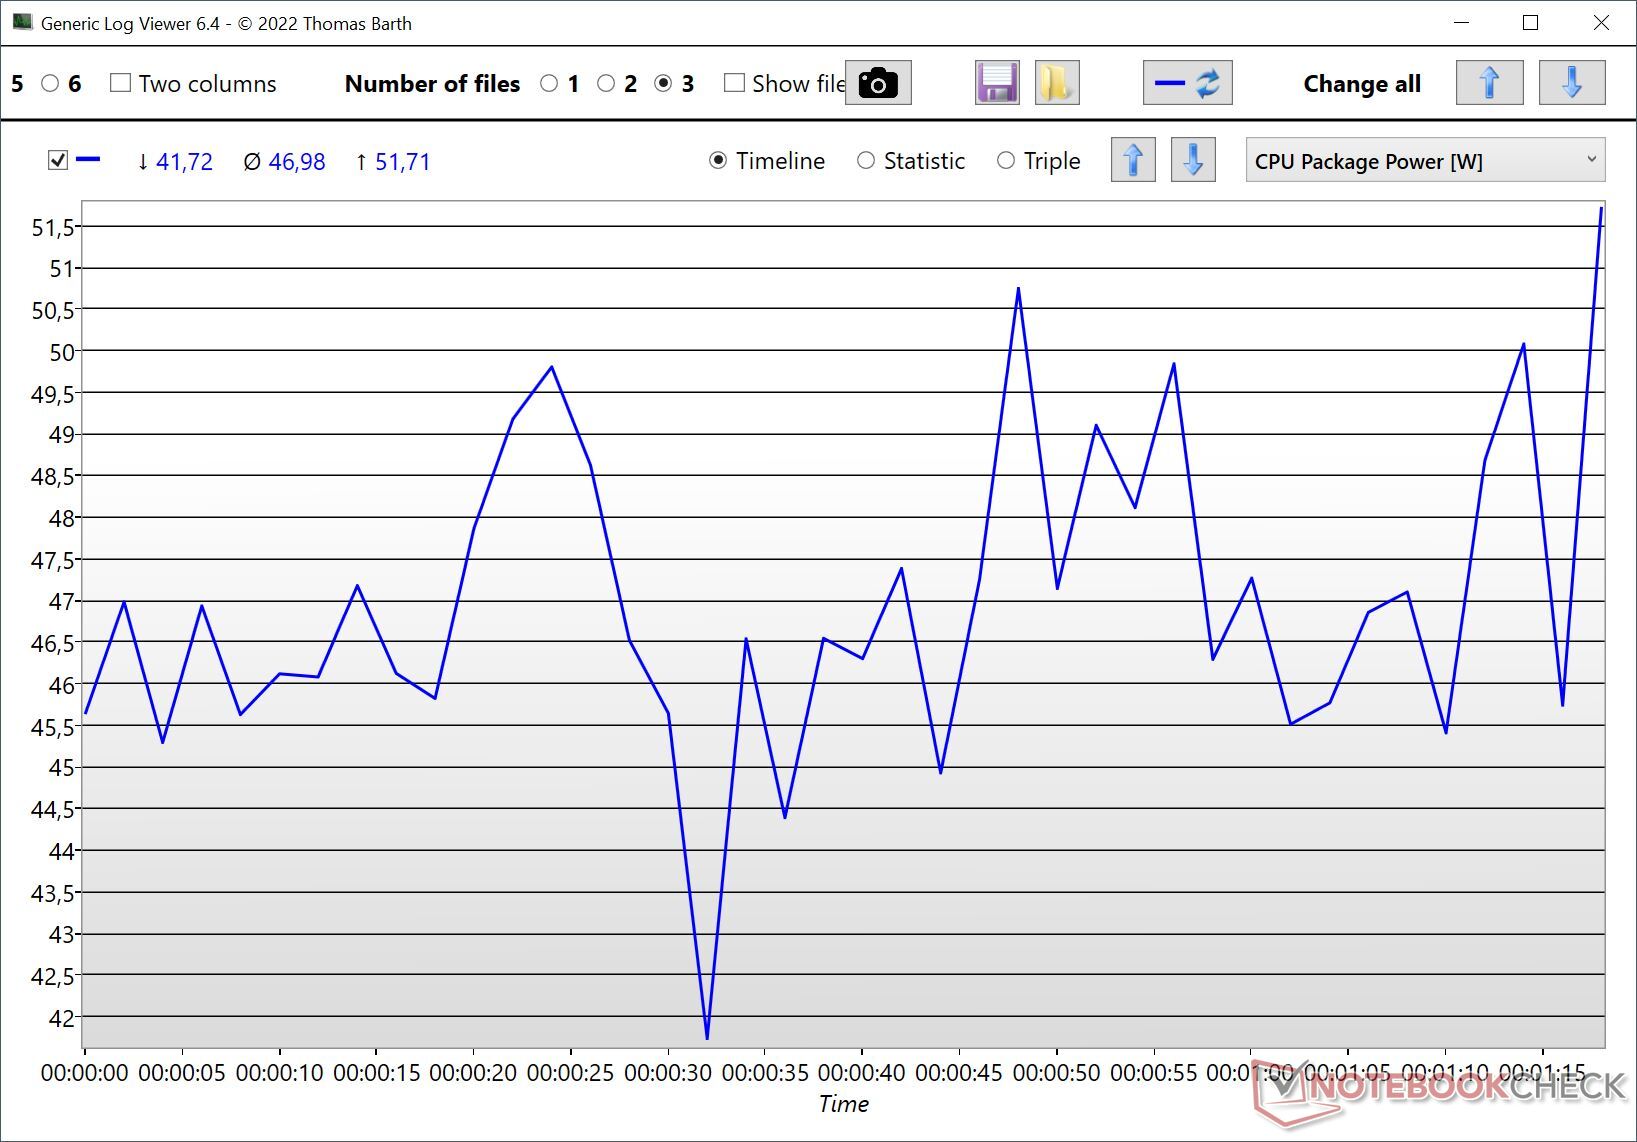Click the down arrow beside sensor dropdown
1637x1142 pixels.
point(1192,160)
